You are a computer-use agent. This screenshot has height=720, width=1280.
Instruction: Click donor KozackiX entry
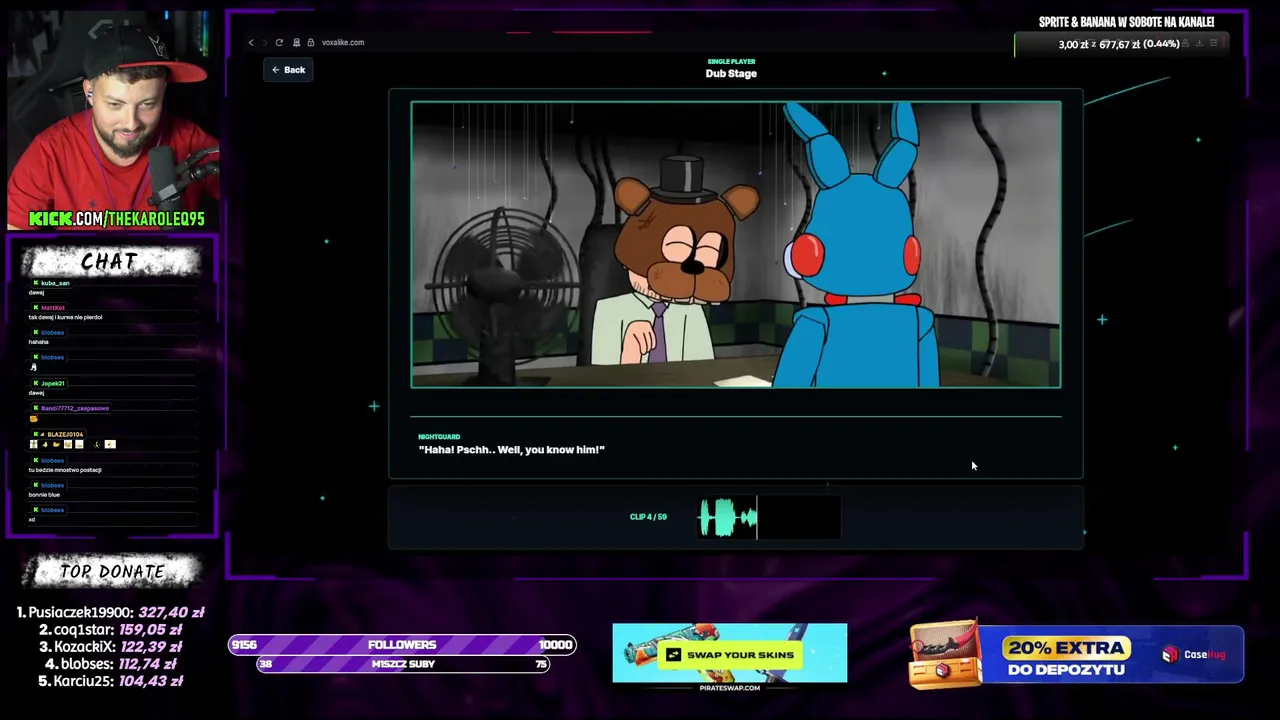click(110, 647)
